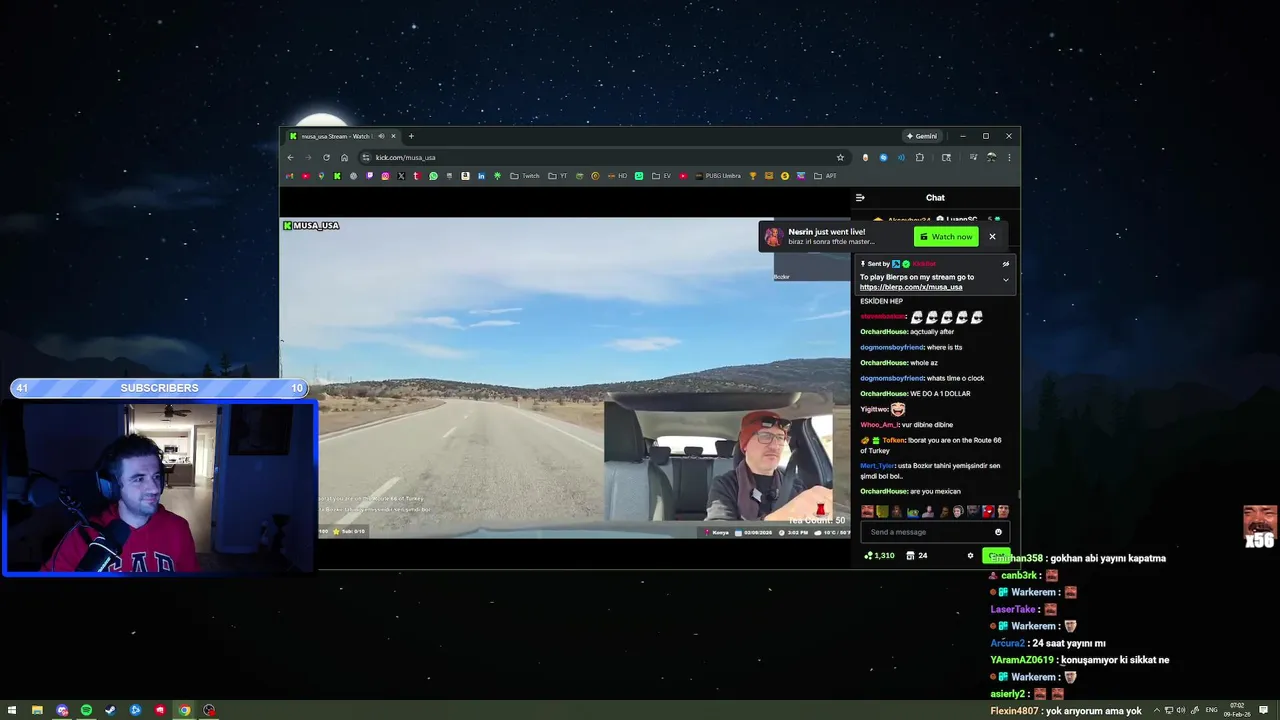Unpin the pinned message icon
Viewport: 1280px width, 720px height.
pyautogui.click(x=1006, y=264)
